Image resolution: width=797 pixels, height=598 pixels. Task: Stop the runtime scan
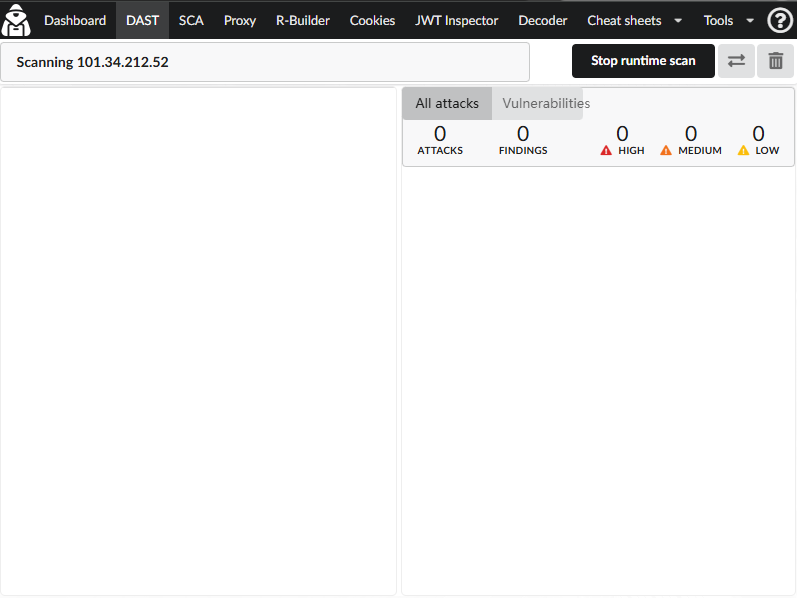pos(643,61)
